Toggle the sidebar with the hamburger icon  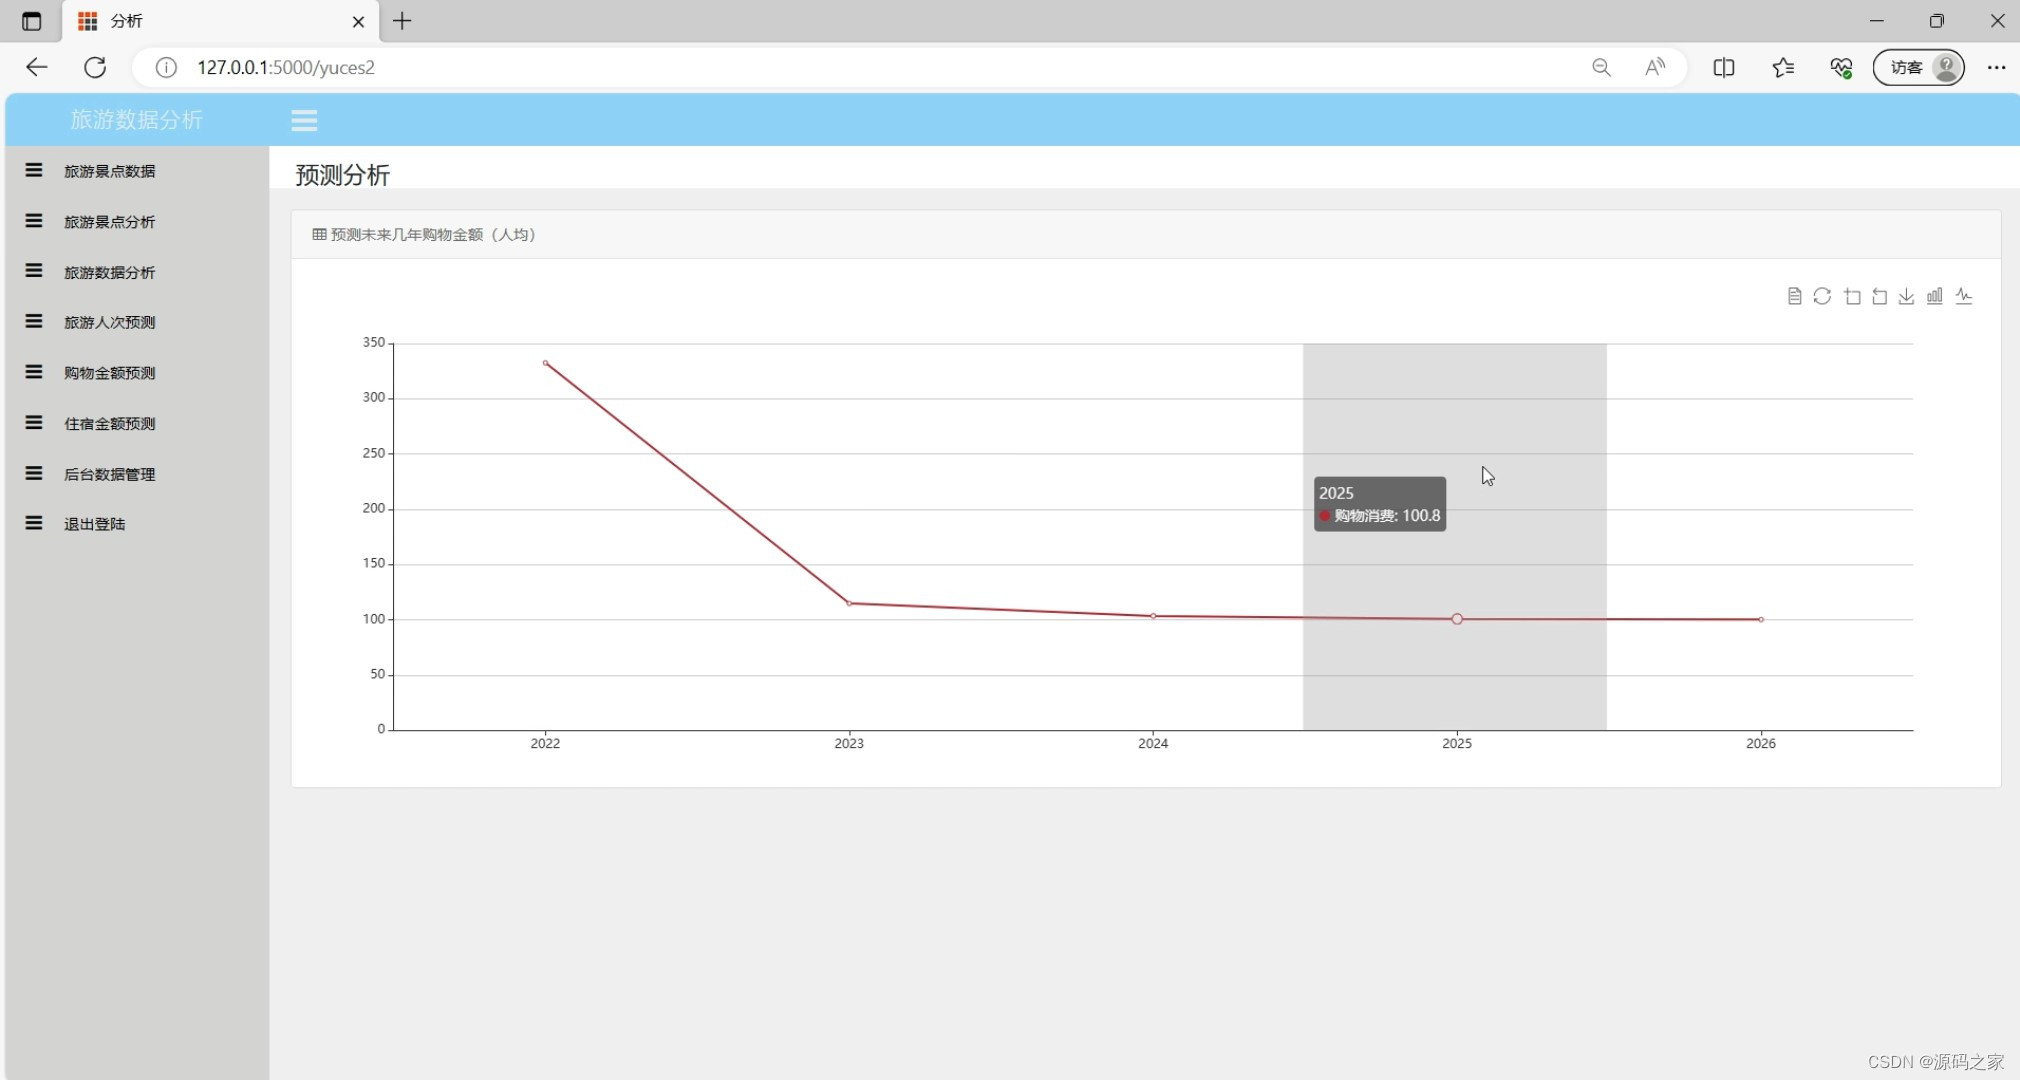(304, 121)
